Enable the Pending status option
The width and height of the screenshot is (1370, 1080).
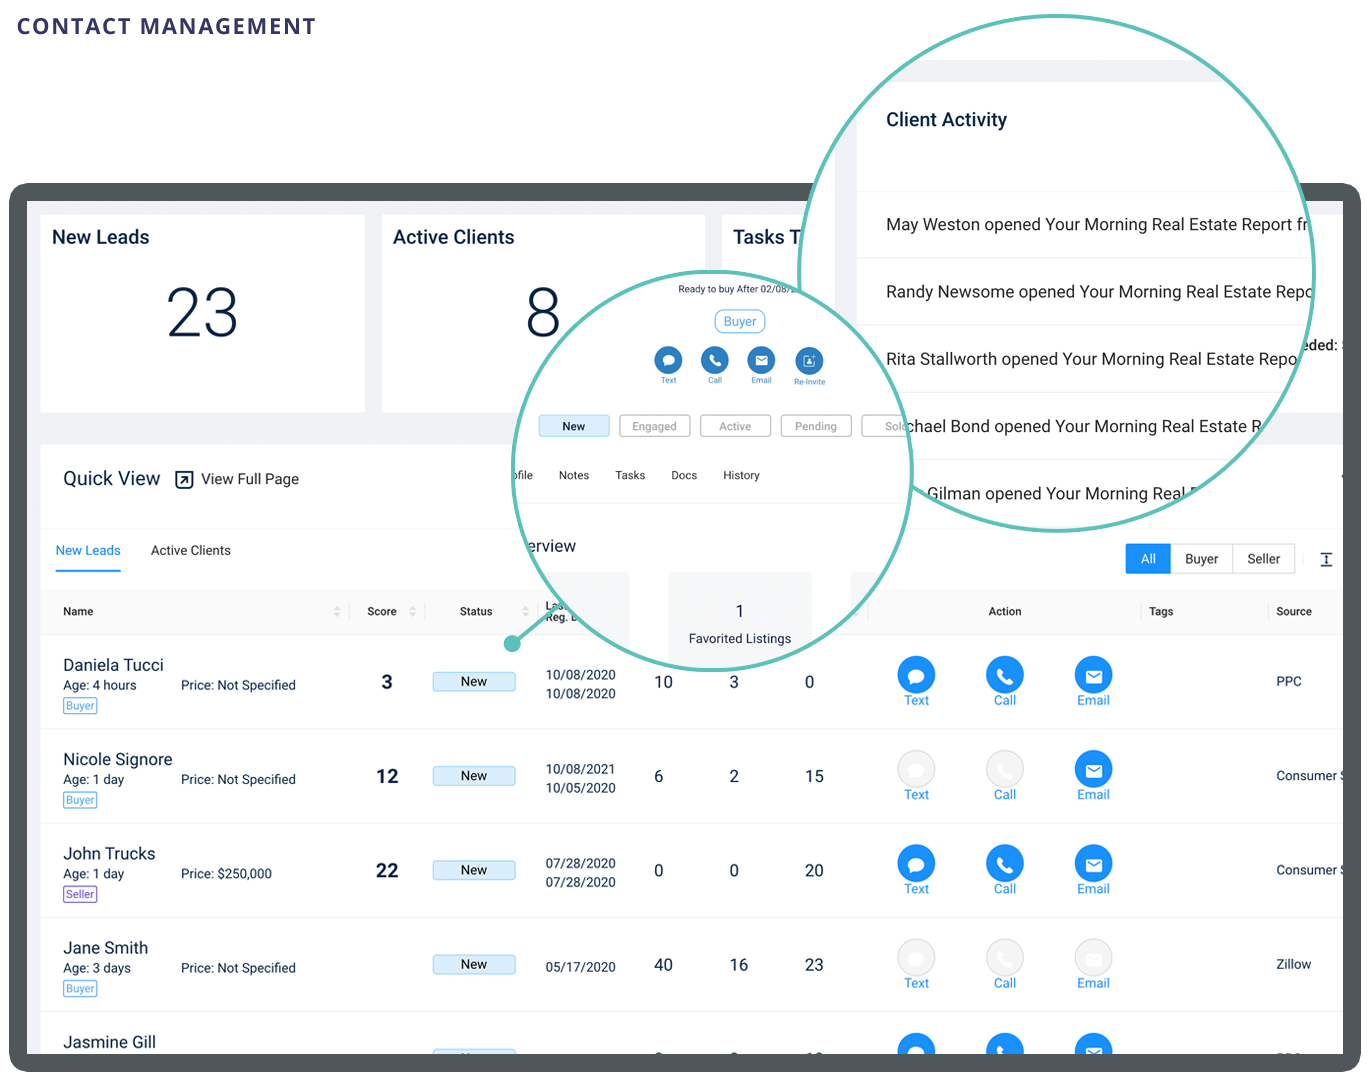pyautogui.click(x=815, y=425)
